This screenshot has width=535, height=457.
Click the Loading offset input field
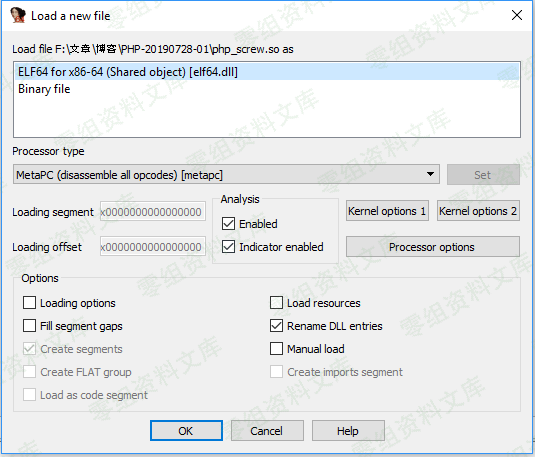[x=153, y=247]
